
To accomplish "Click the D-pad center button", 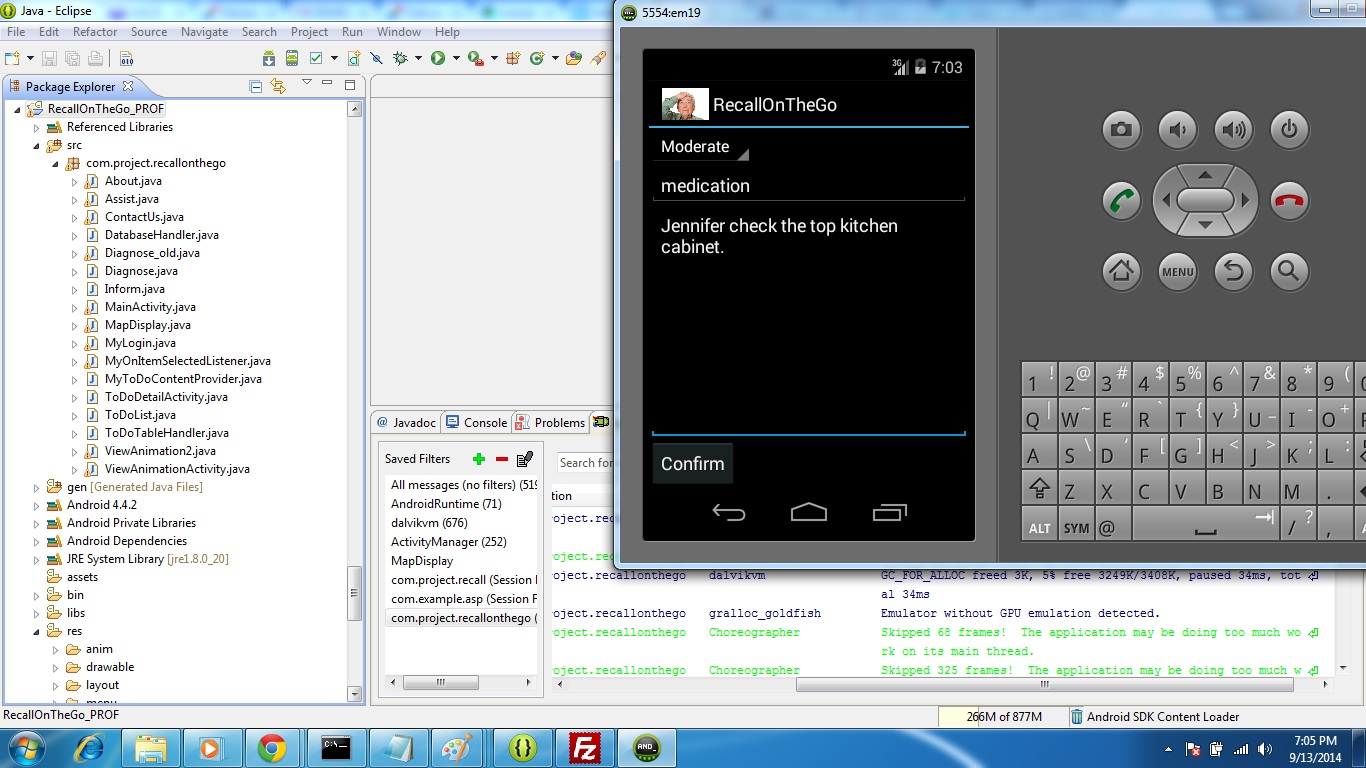I will pyautogui.click(x=1205, y=200).
